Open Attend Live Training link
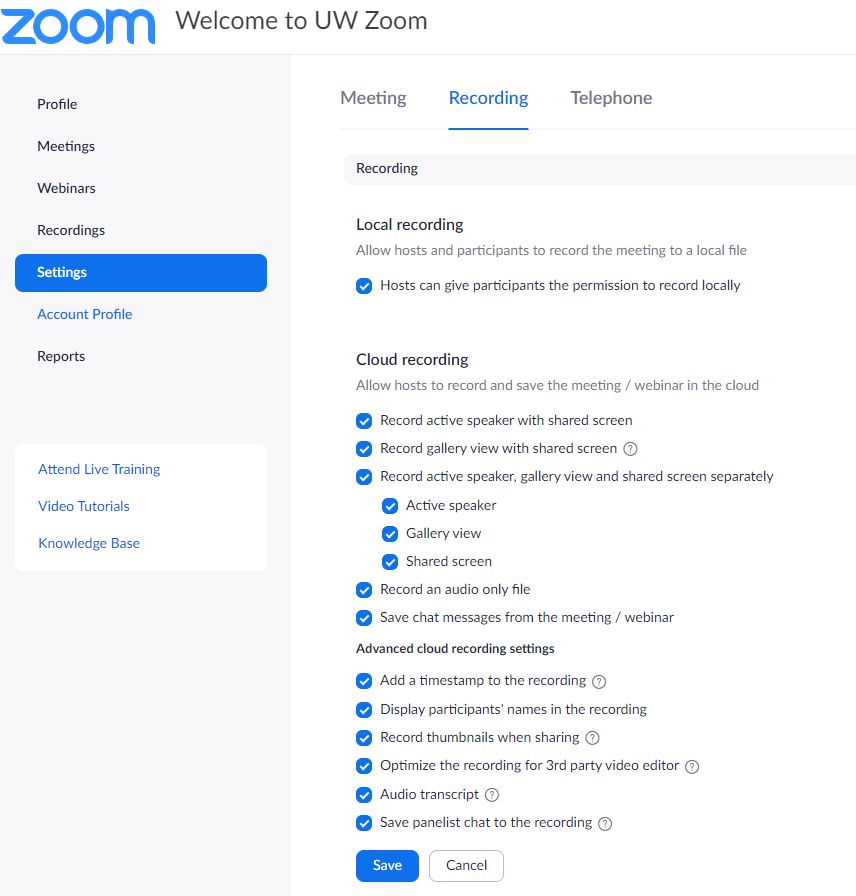 point(99,469)
